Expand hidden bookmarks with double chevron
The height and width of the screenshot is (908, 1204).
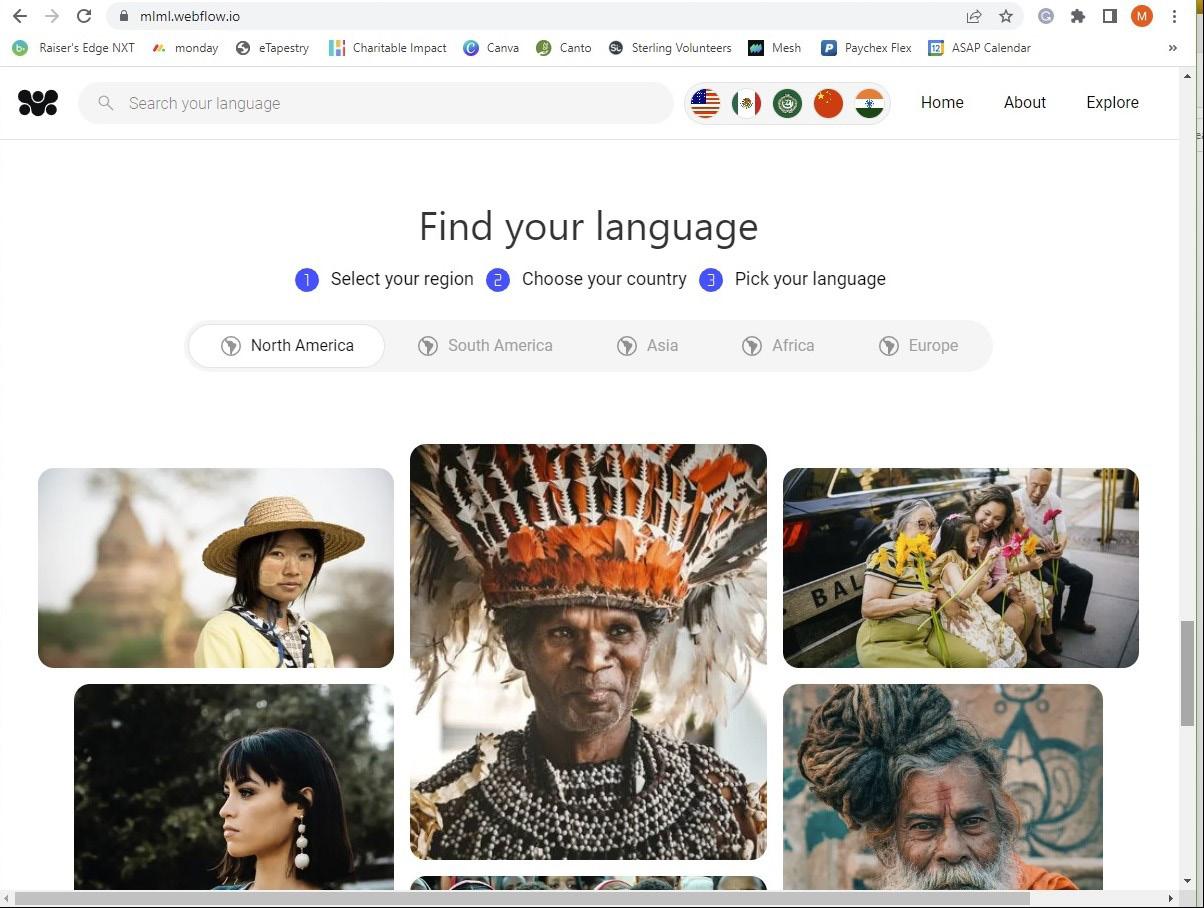pyautogui.click(x=1172, y=47)
